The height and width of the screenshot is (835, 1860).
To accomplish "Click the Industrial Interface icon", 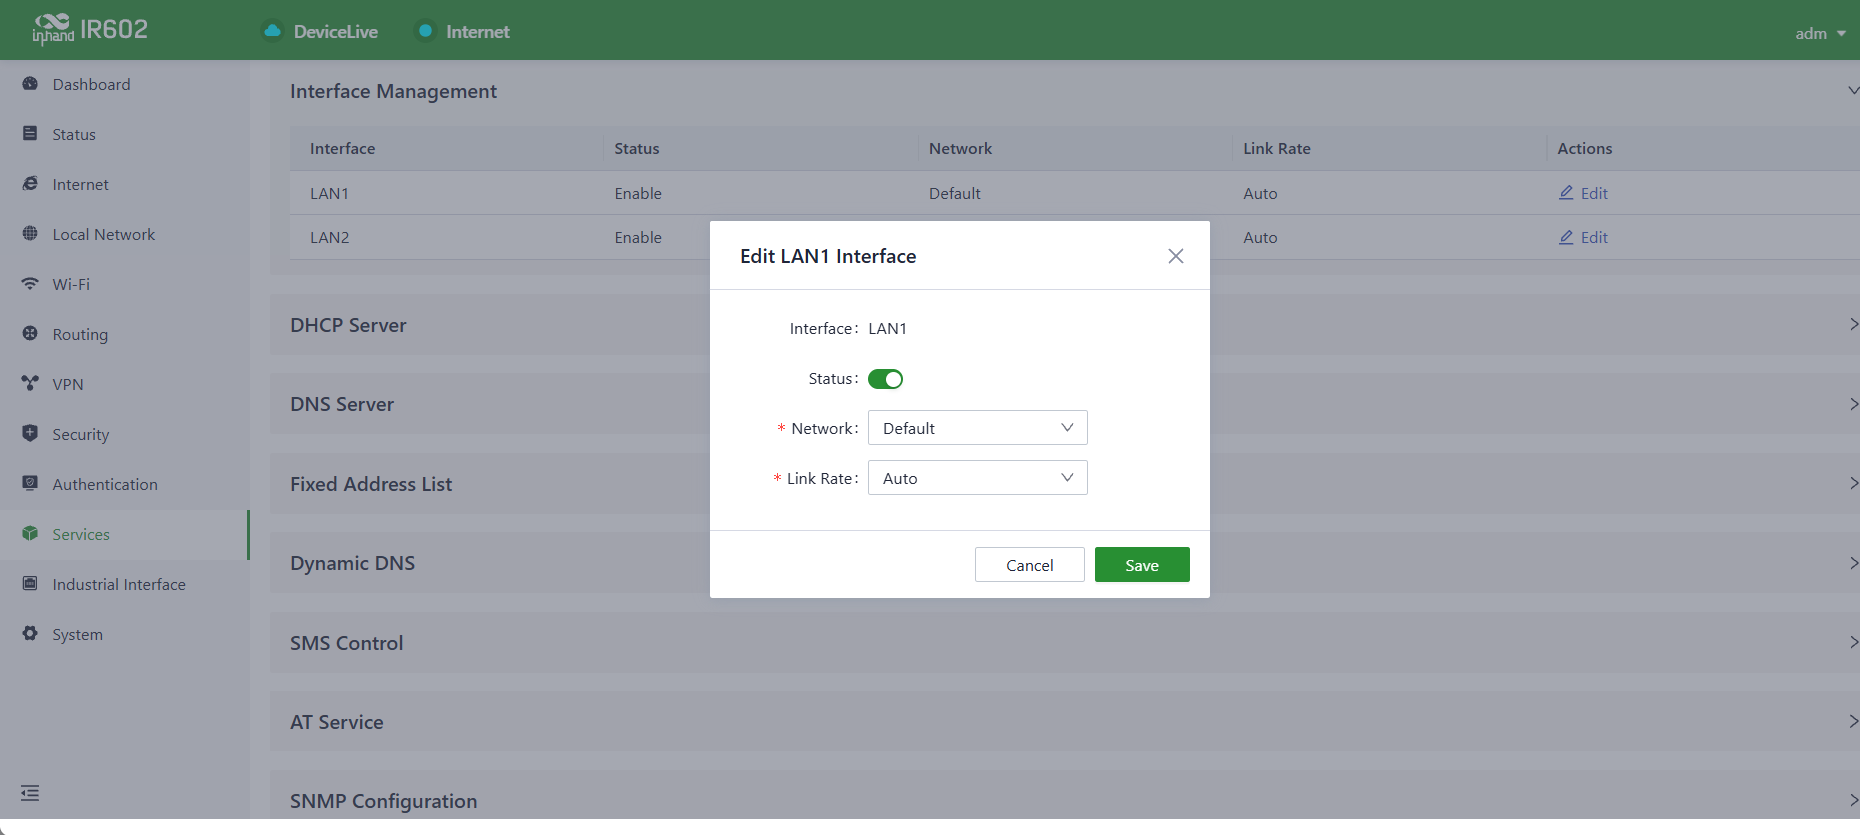I will tap(30, 583).
